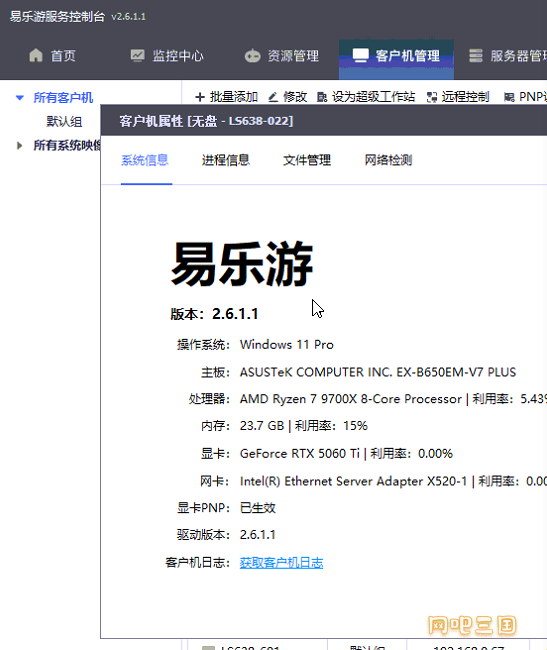Click the 客户机属性 dialog title
Viewport: 547px width, 650px height.
tap(206, 121)
